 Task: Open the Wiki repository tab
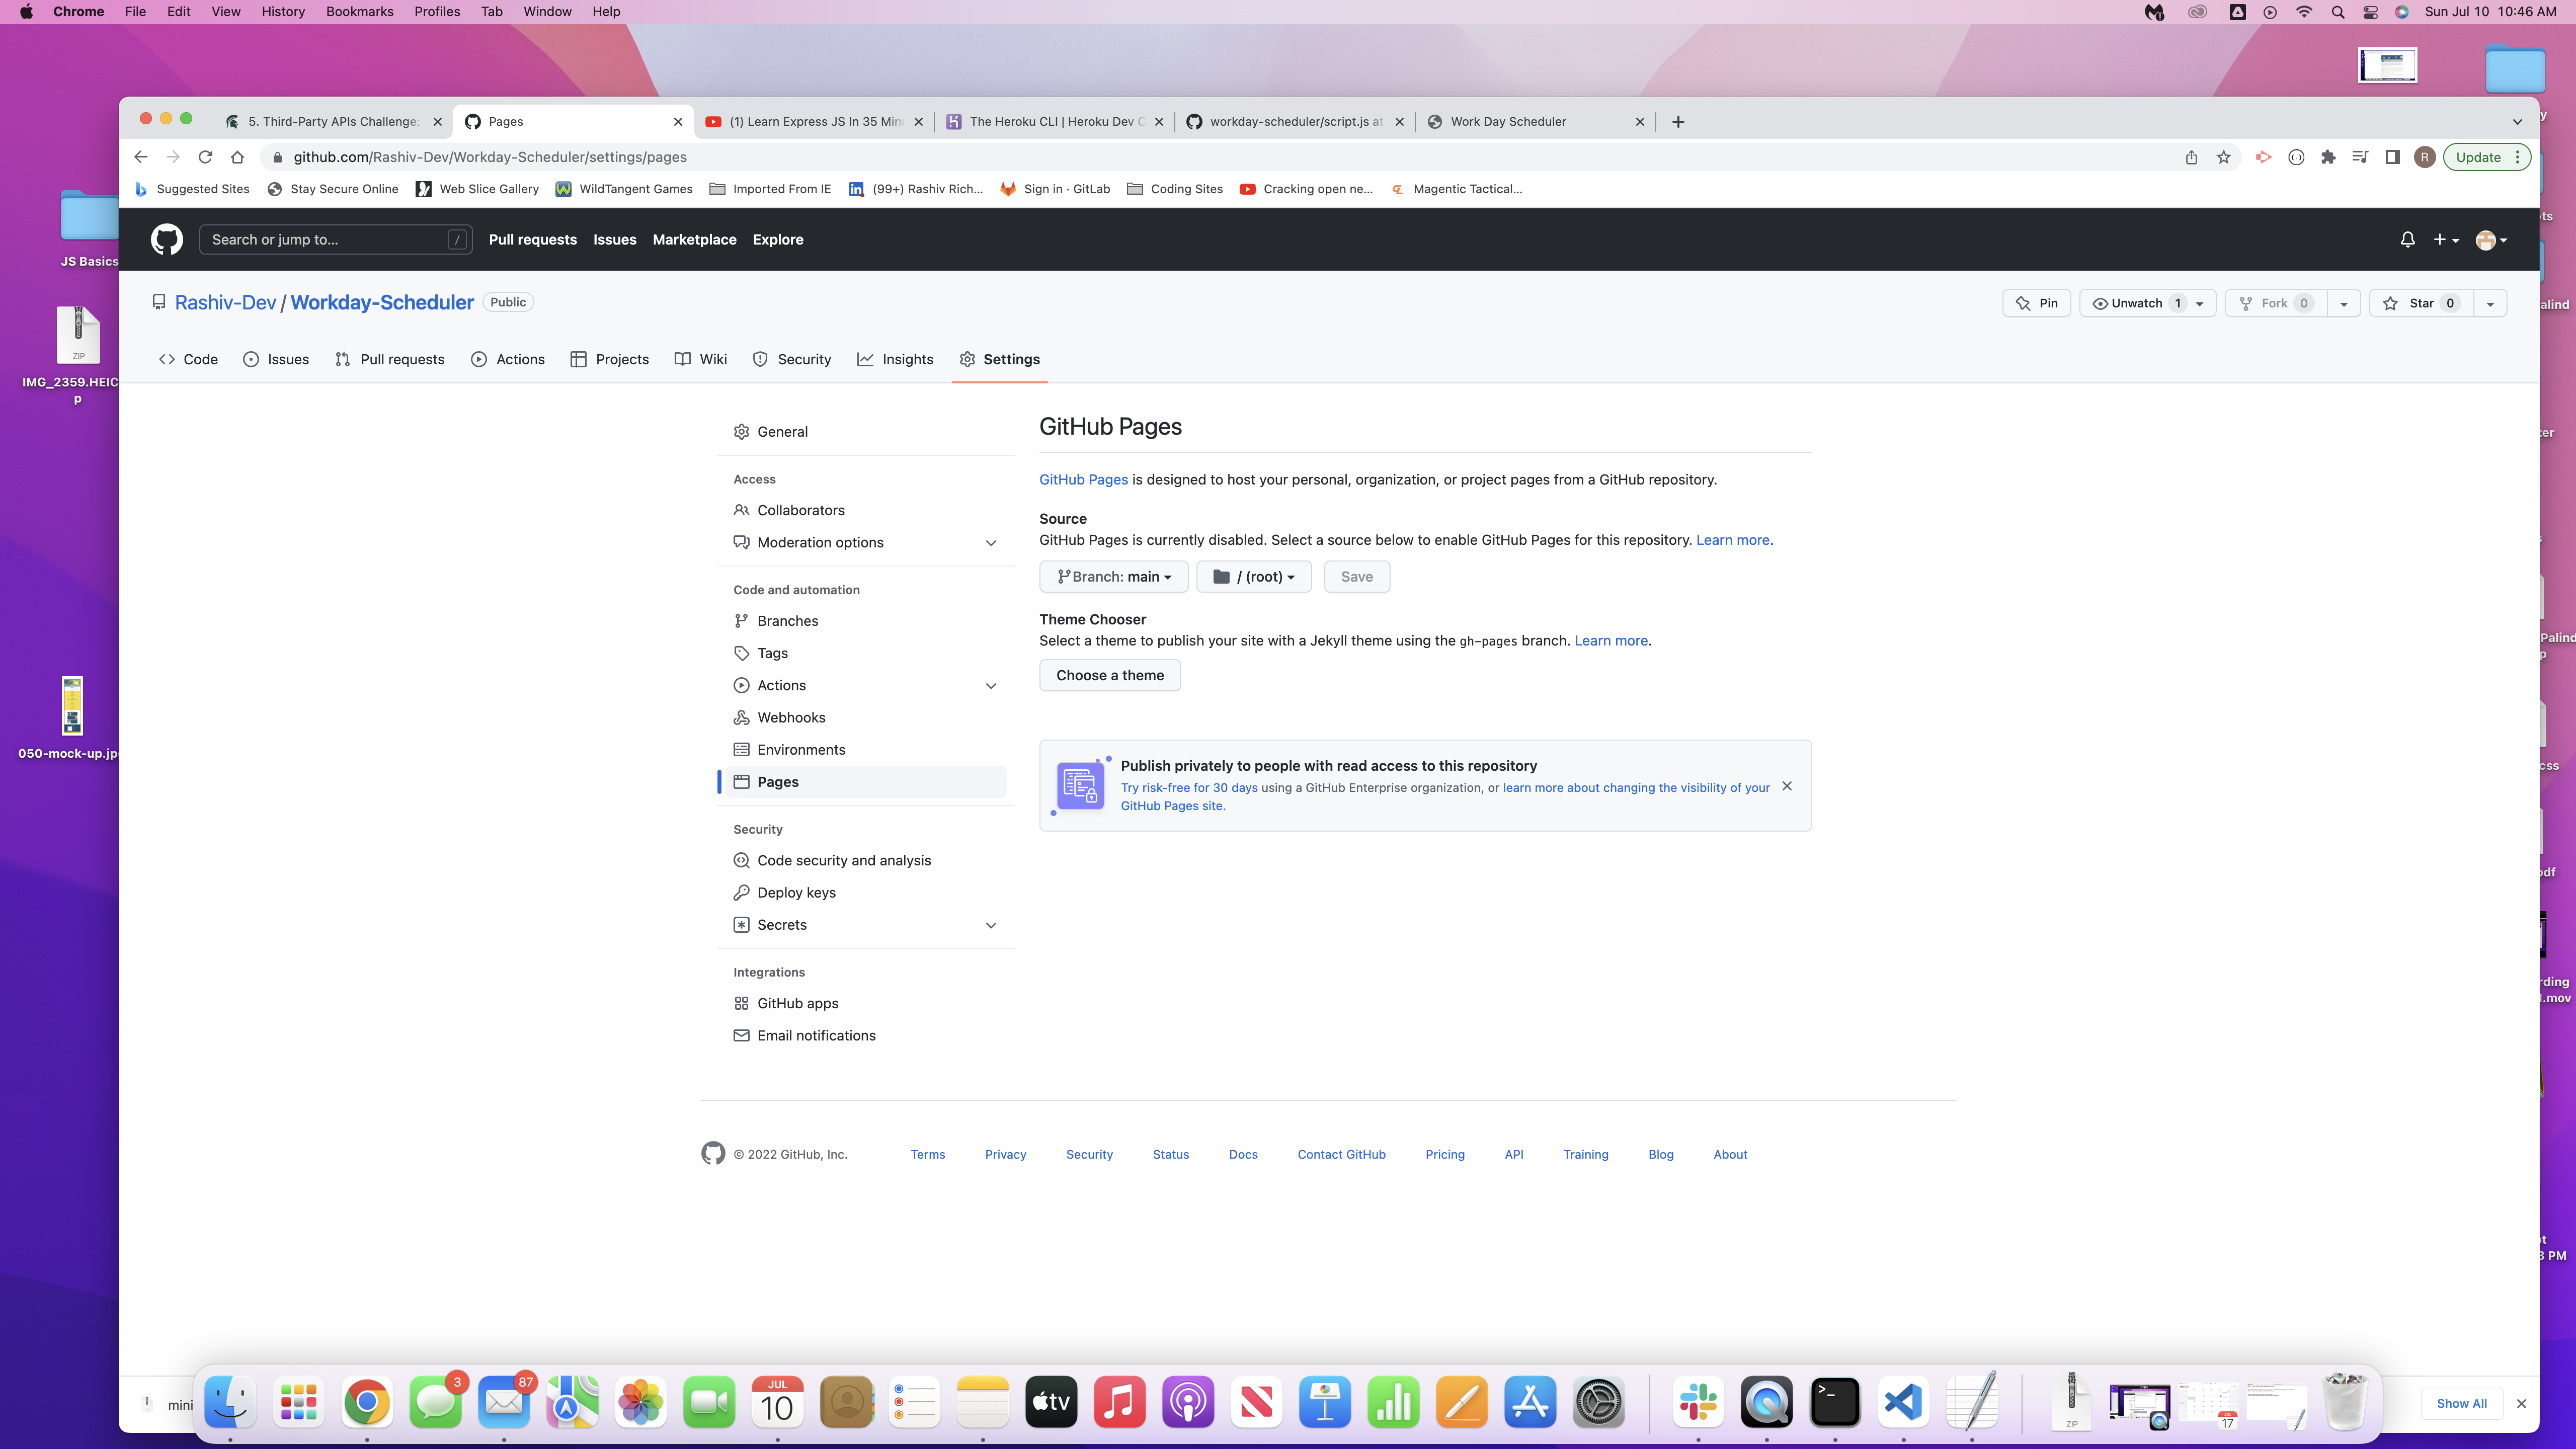coord(701,359)
